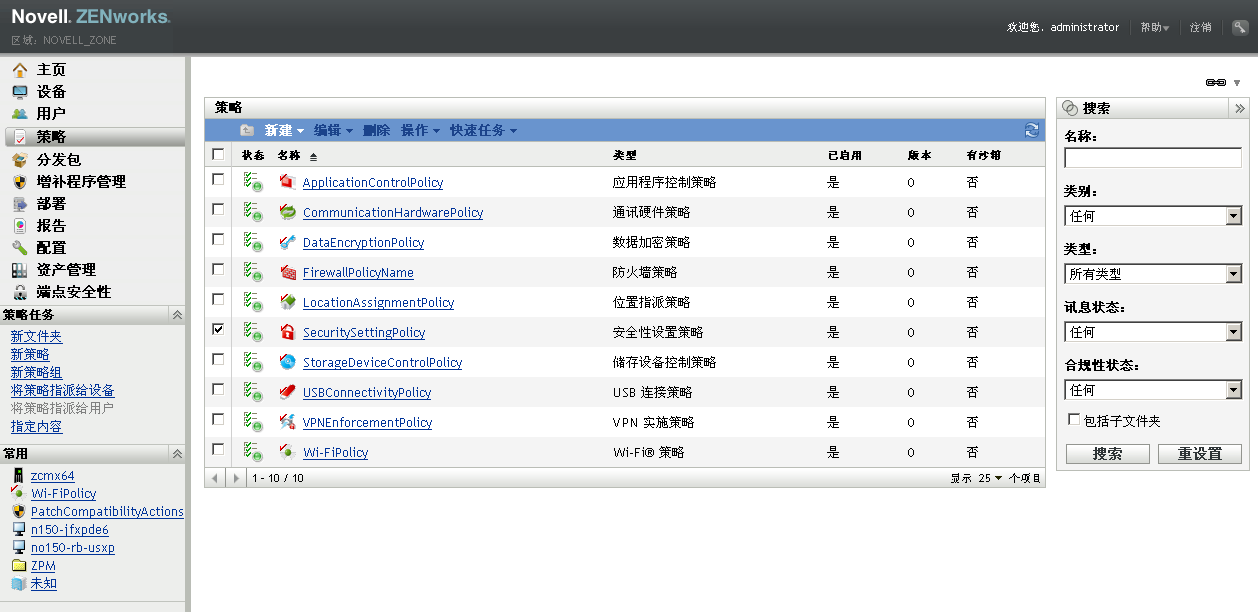The image size is (1258, 612).
Task: Click the CommunicationHardwarePolicy type icon
Action: 288,212
